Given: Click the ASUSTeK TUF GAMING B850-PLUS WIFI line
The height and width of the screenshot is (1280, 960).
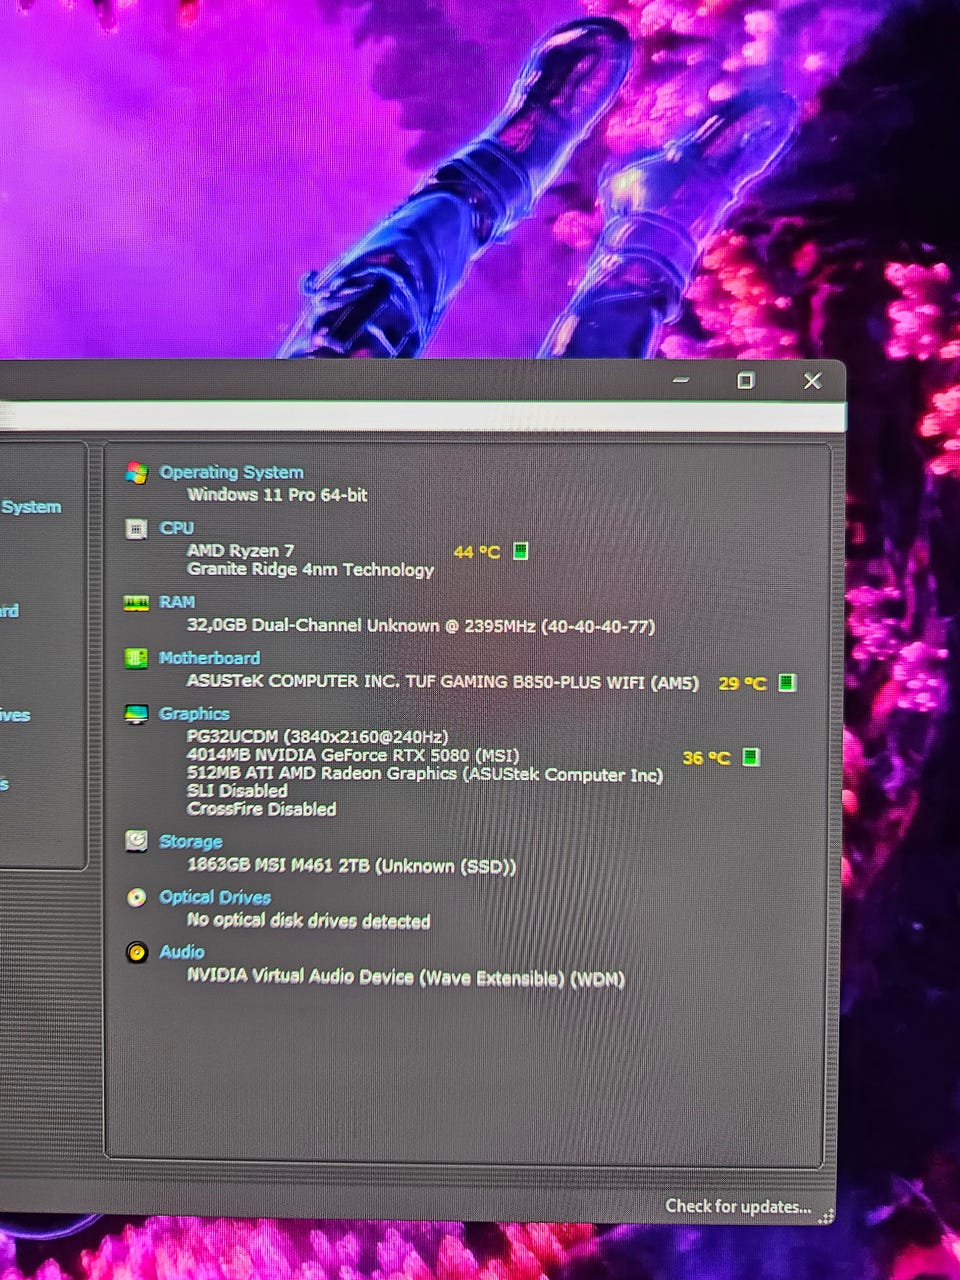Looking at the screenshot, I should point(443,682).
